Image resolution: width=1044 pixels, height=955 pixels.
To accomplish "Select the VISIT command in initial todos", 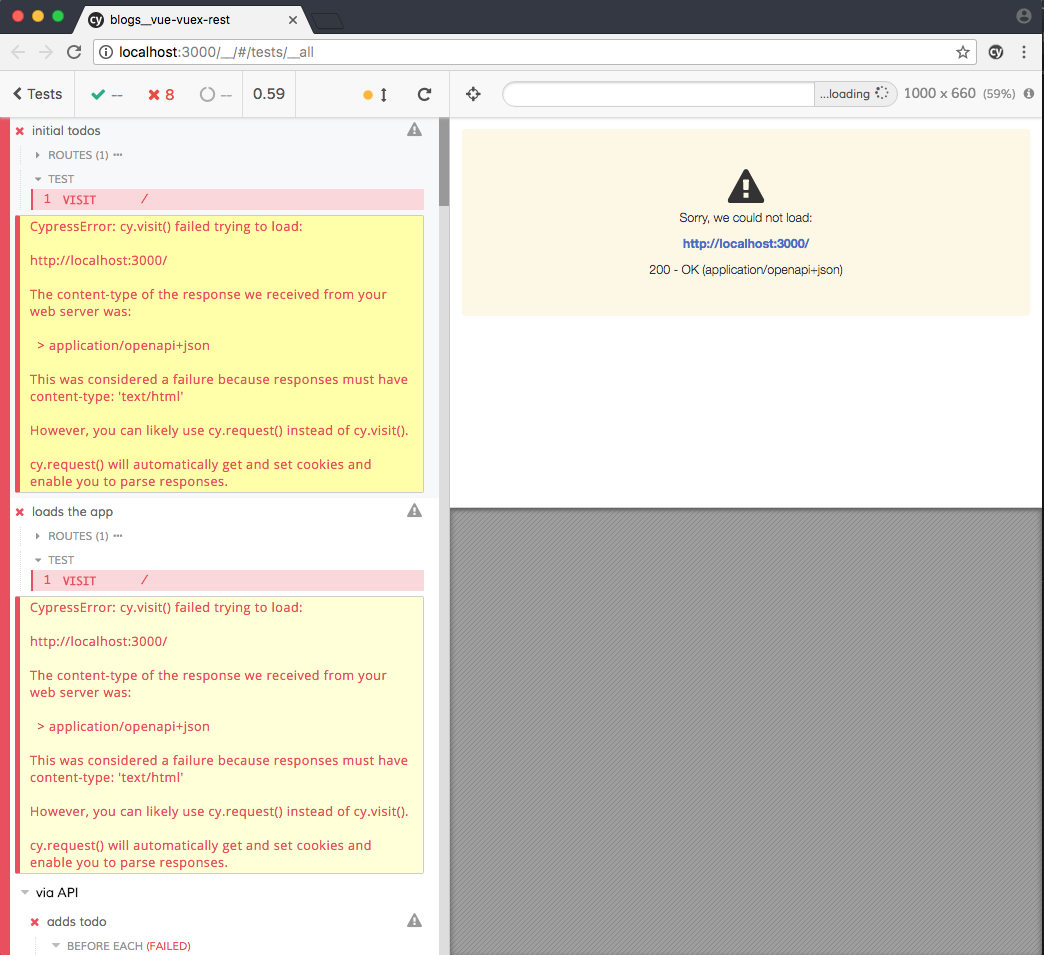I will tap(228, 199).
